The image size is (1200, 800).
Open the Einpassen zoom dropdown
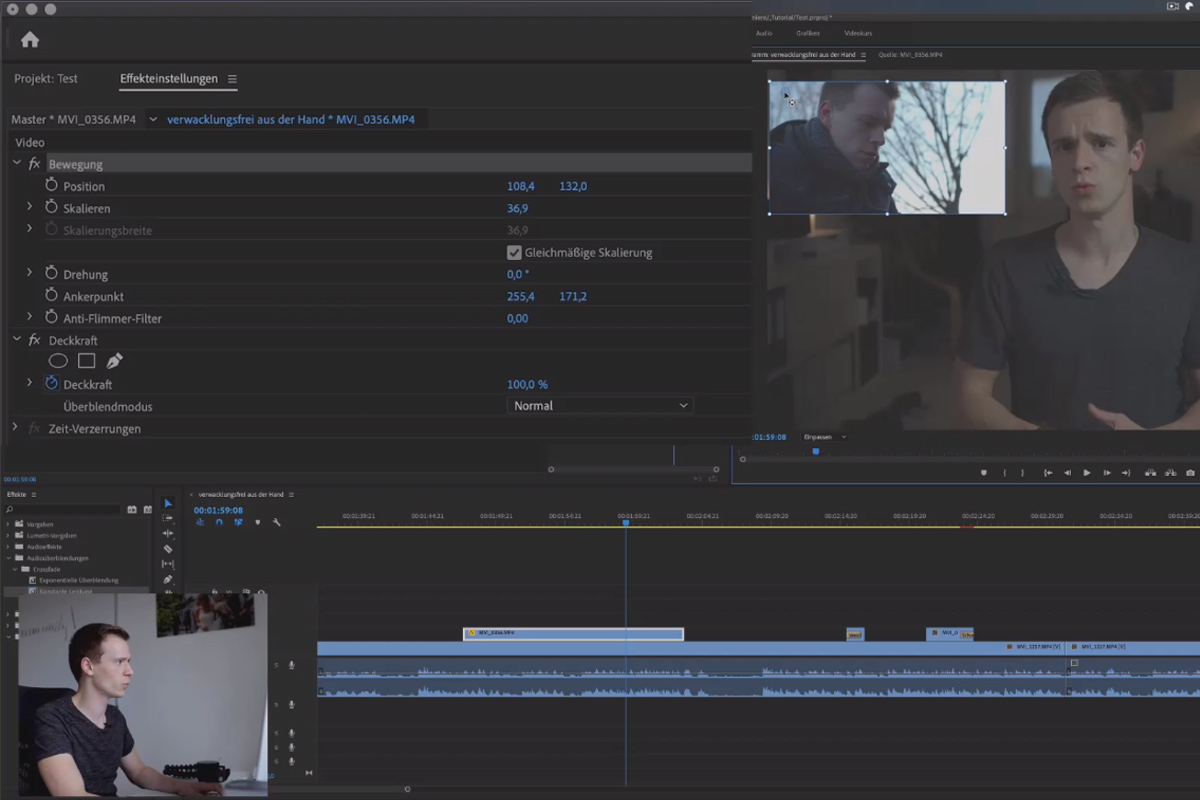[825, 437]
